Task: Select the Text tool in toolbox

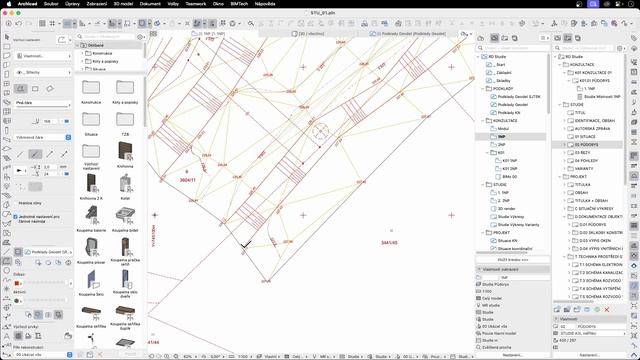Action: pos(7,336)
